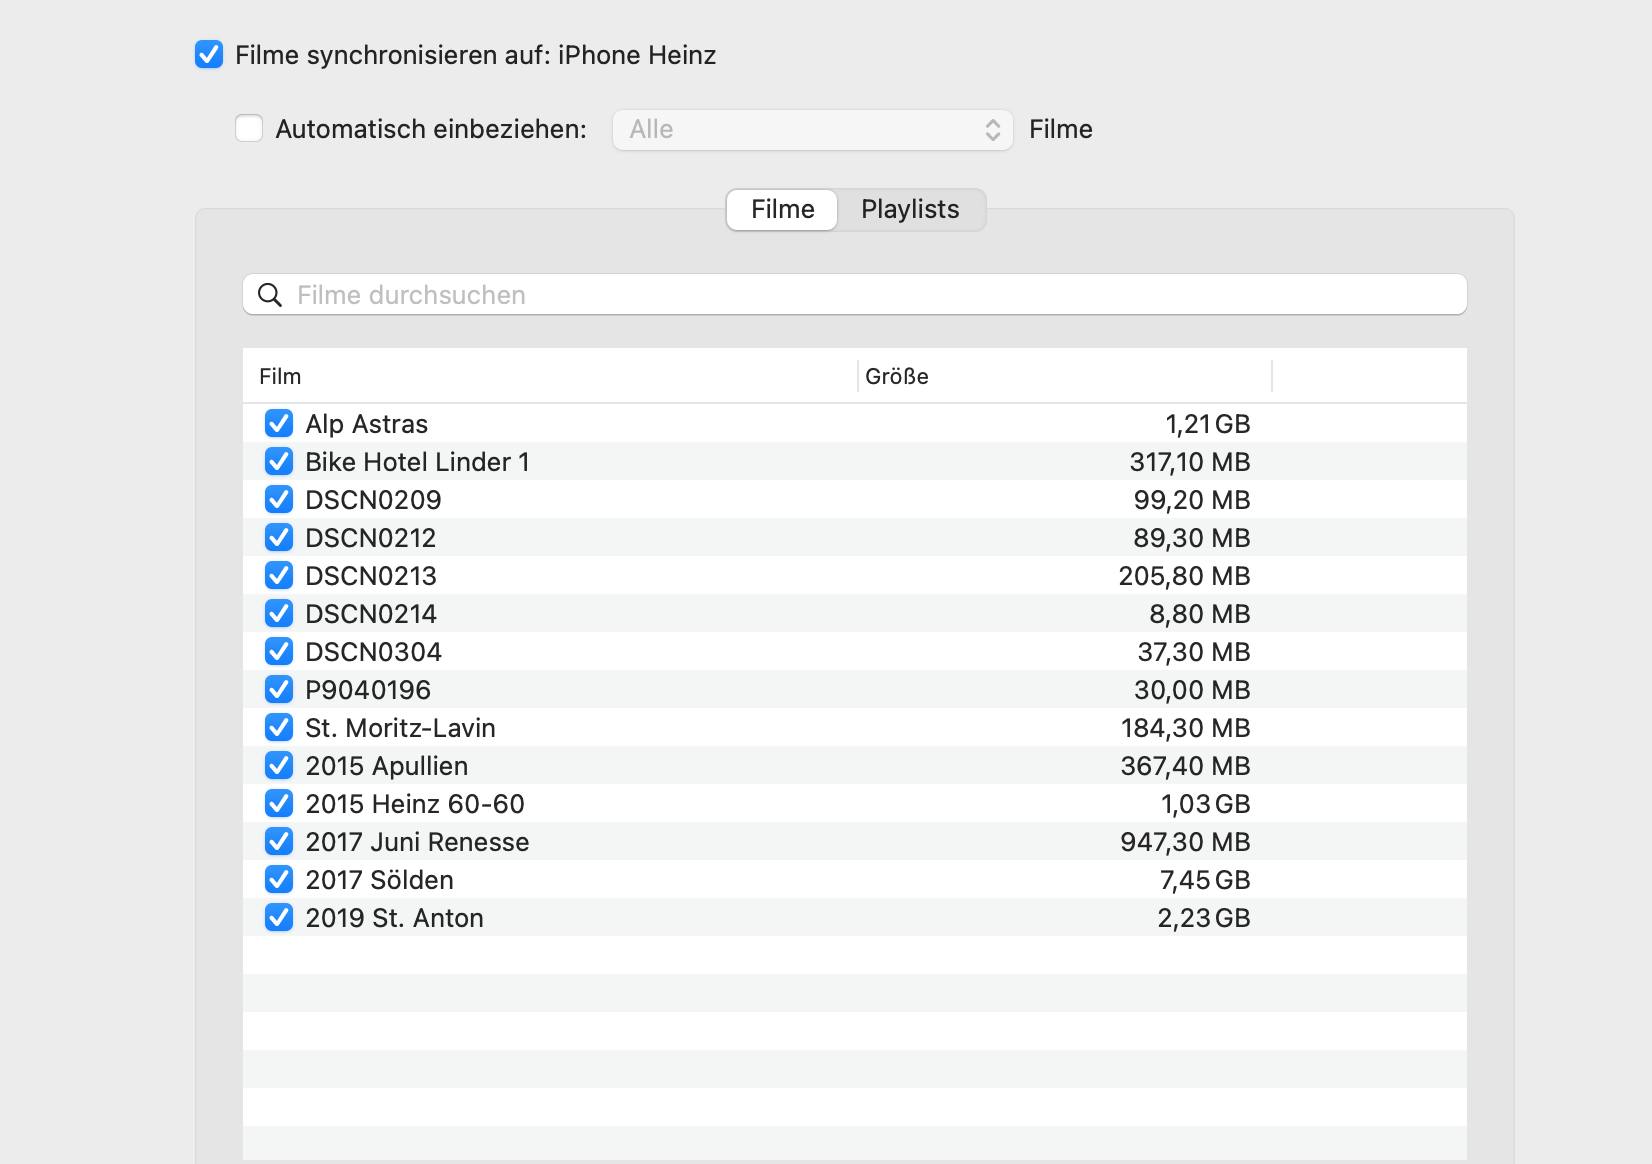1652x1164 pixels.
Task: Deselect Bike Hotel Linder 1 checkbox
Action: 279,462
